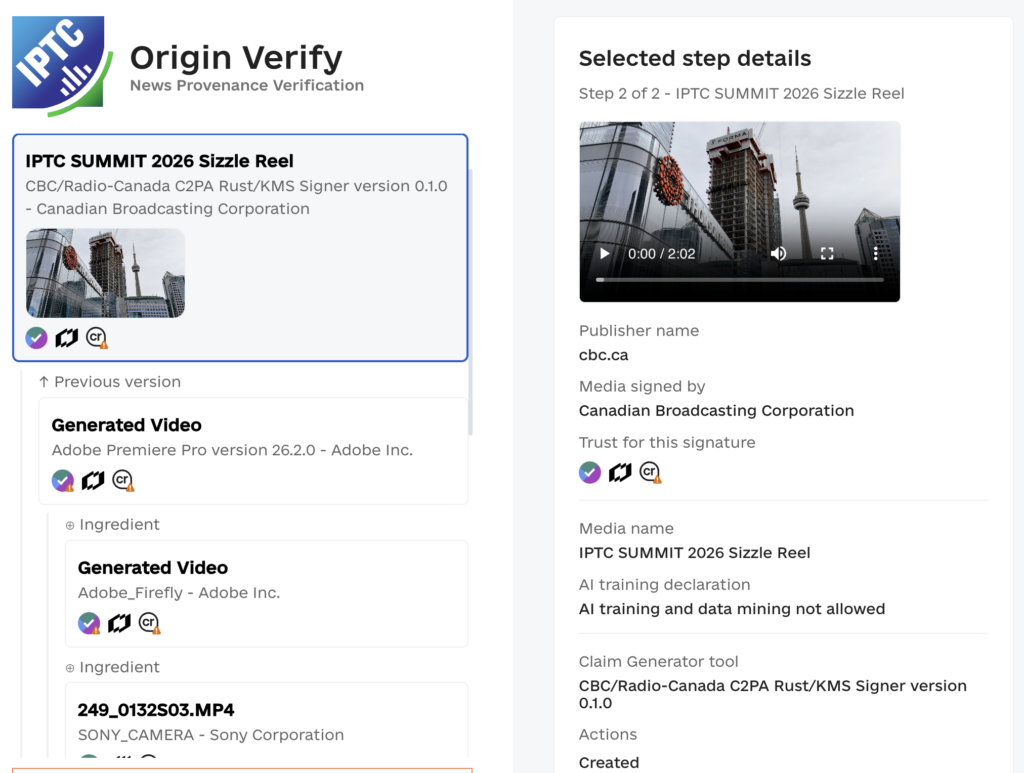Open the video in fullscreen
The height and width of the screenshot is (773, 1024).
(827, 253)
